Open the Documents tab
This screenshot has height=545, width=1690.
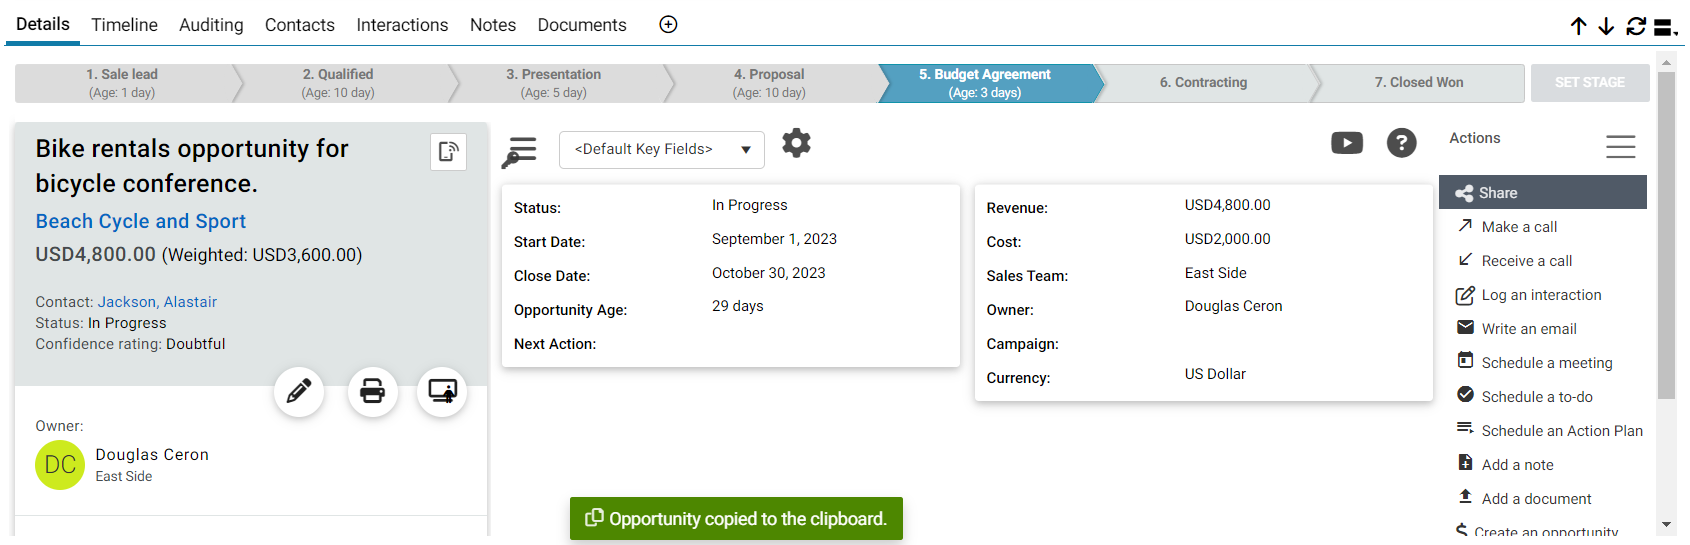point(582,25)
